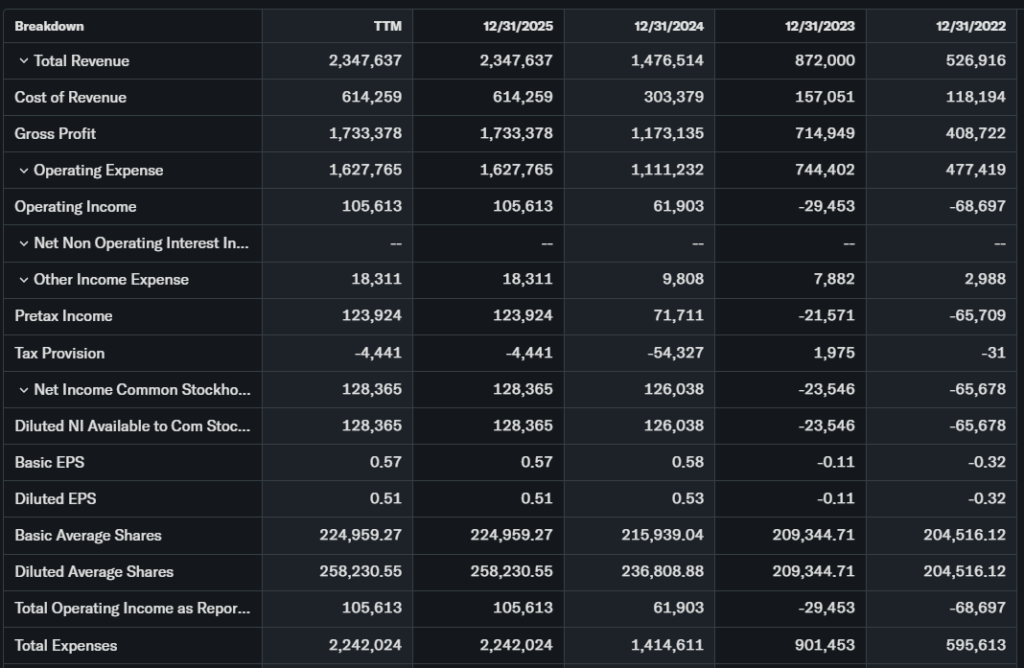Select the Pretax Income row label
The image size is (1024, 668).
pyautogui.click(x=63, y=316)
